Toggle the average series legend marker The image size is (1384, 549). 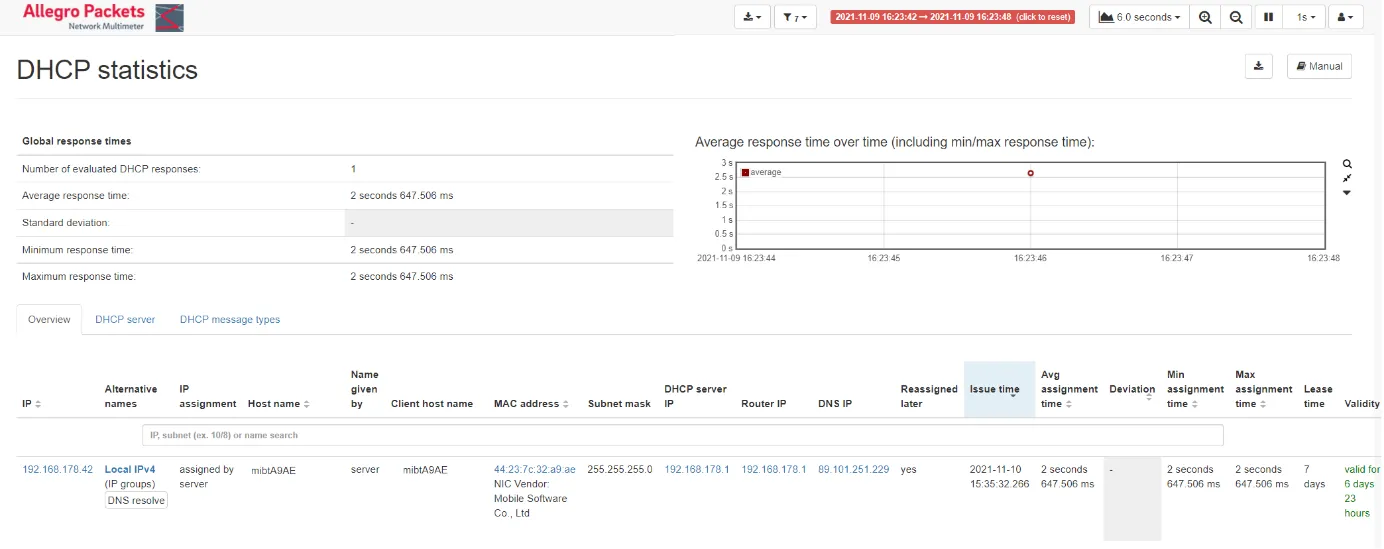[745, 172]
